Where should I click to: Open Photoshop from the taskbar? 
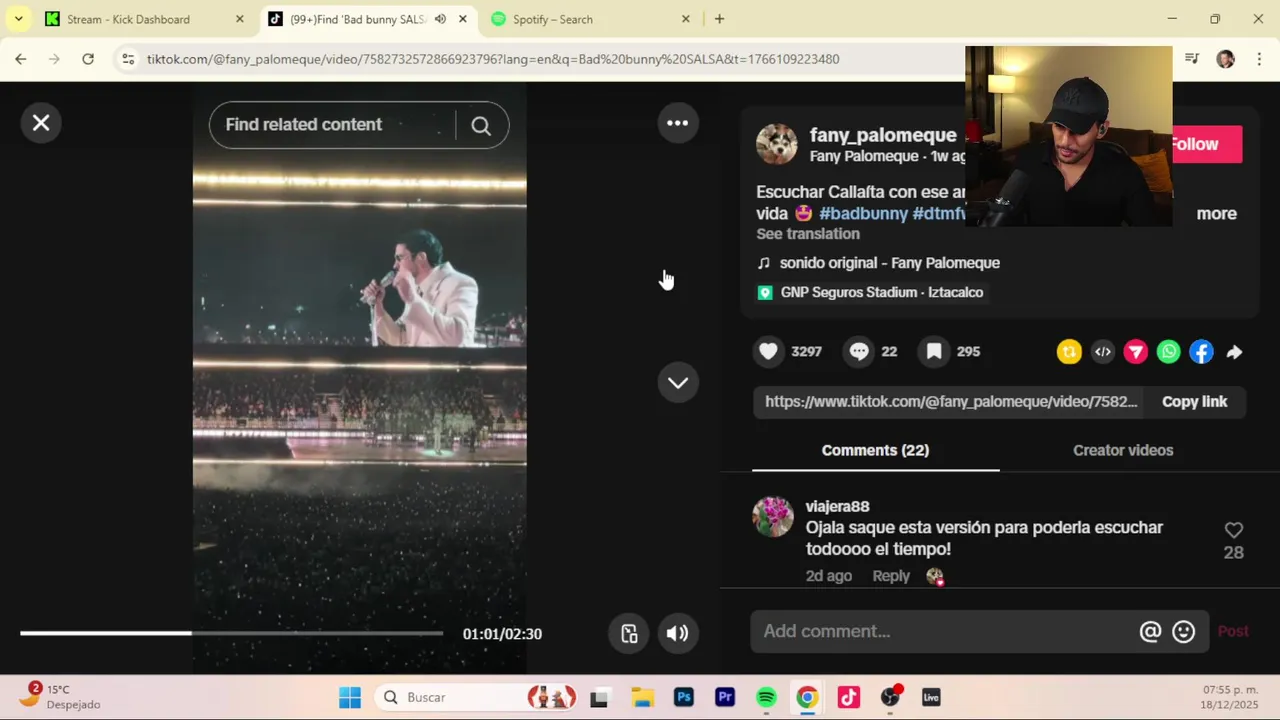684,697
